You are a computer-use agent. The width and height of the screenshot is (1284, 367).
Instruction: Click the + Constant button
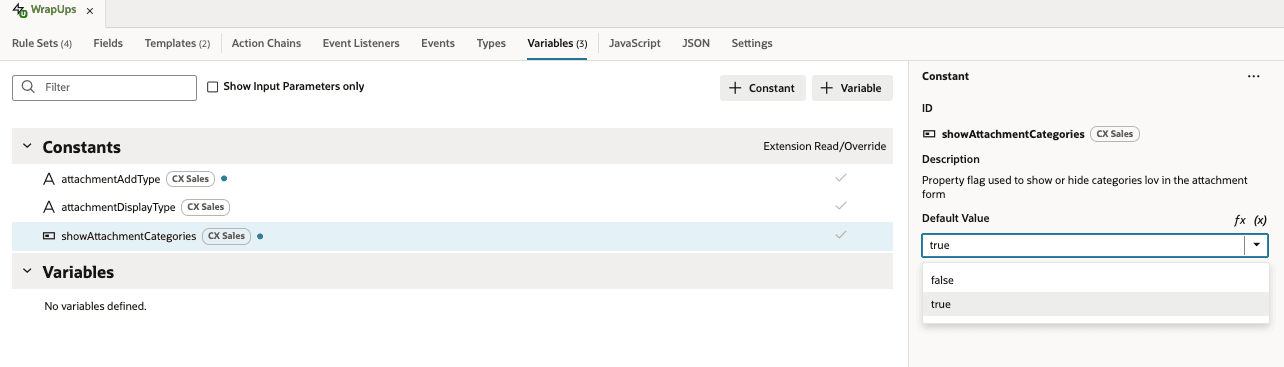[x=763, y=88]
